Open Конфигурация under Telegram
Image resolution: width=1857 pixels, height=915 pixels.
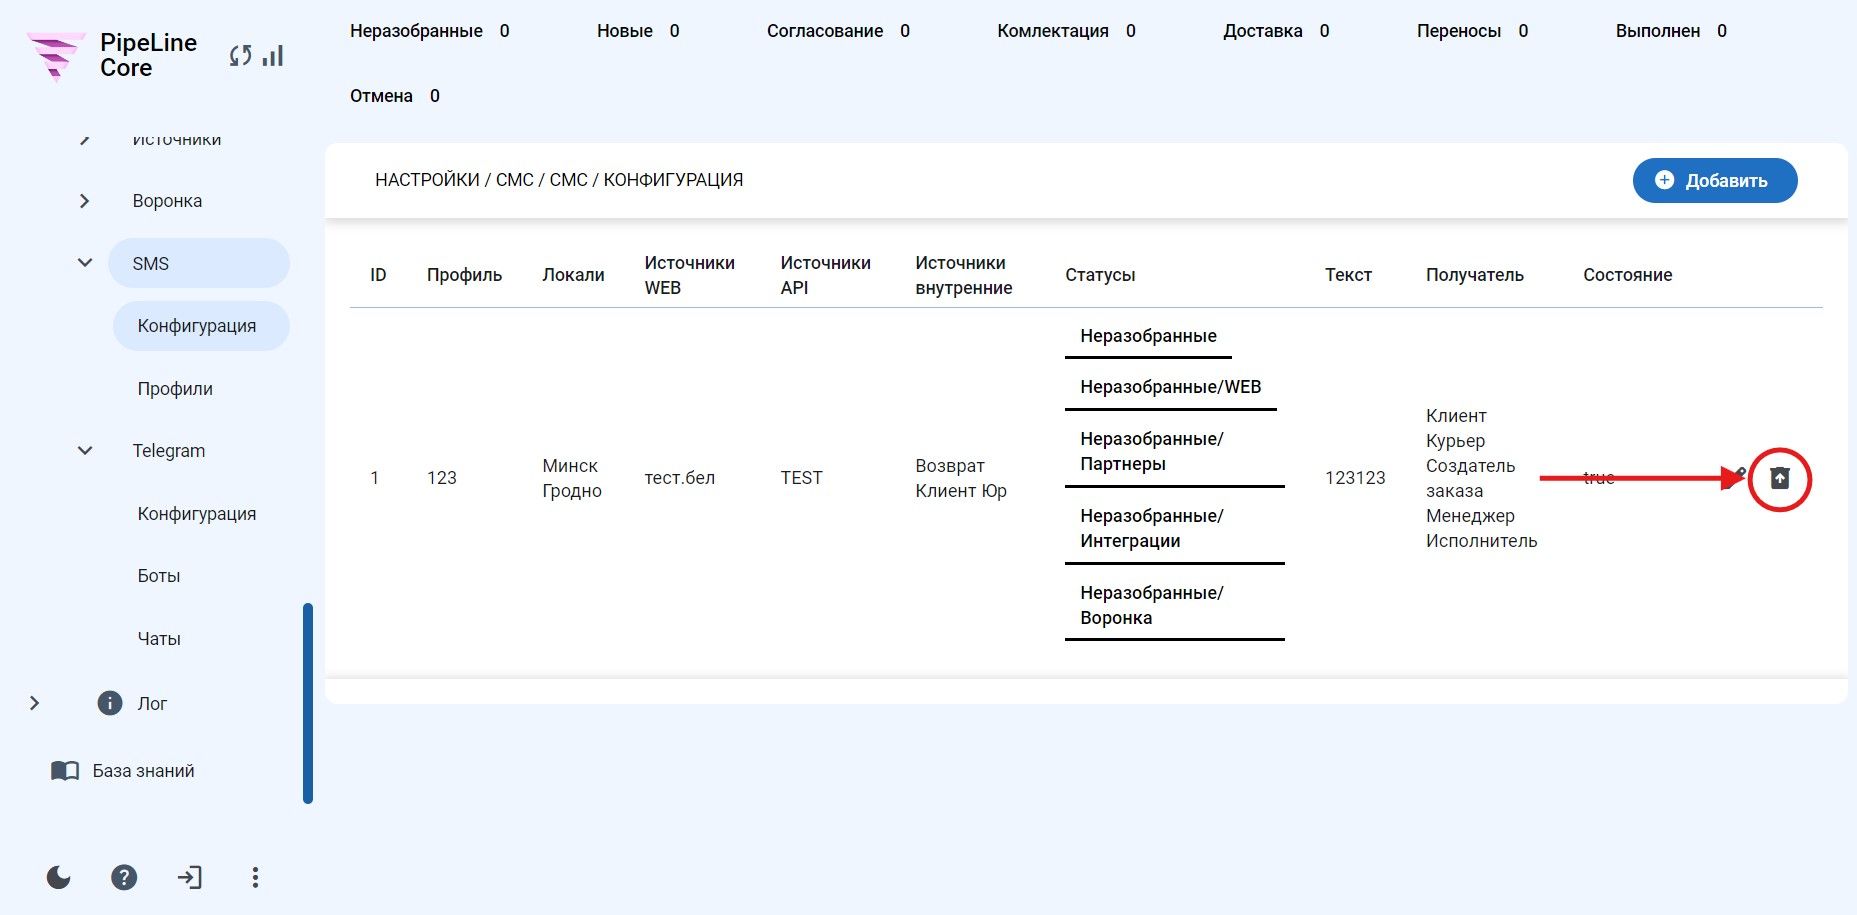[x=197, y=514]
